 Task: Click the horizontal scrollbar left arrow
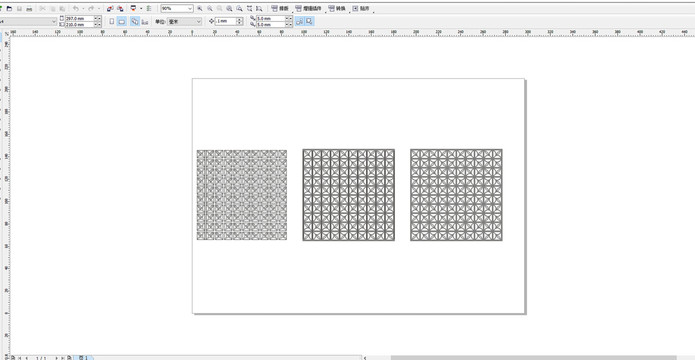pos(365,358)
